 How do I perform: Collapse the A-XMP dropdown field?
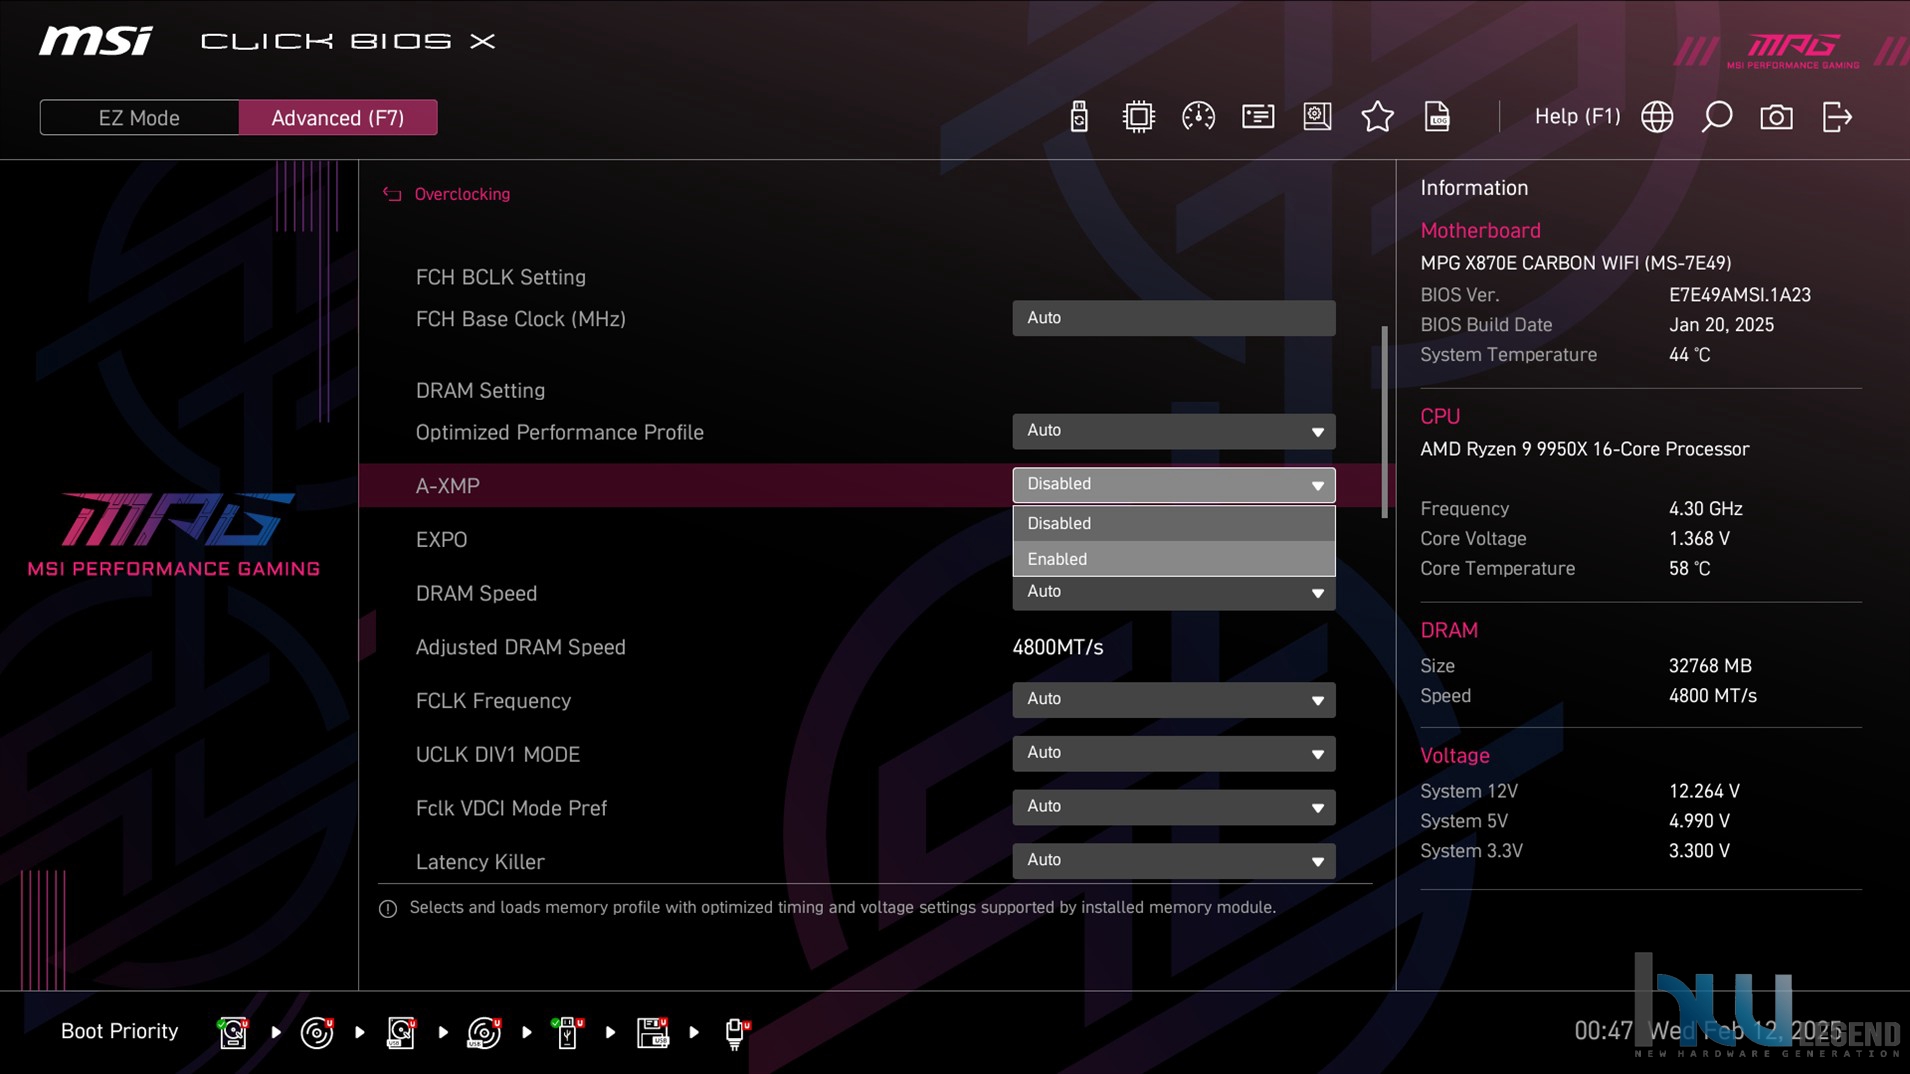1173,484
